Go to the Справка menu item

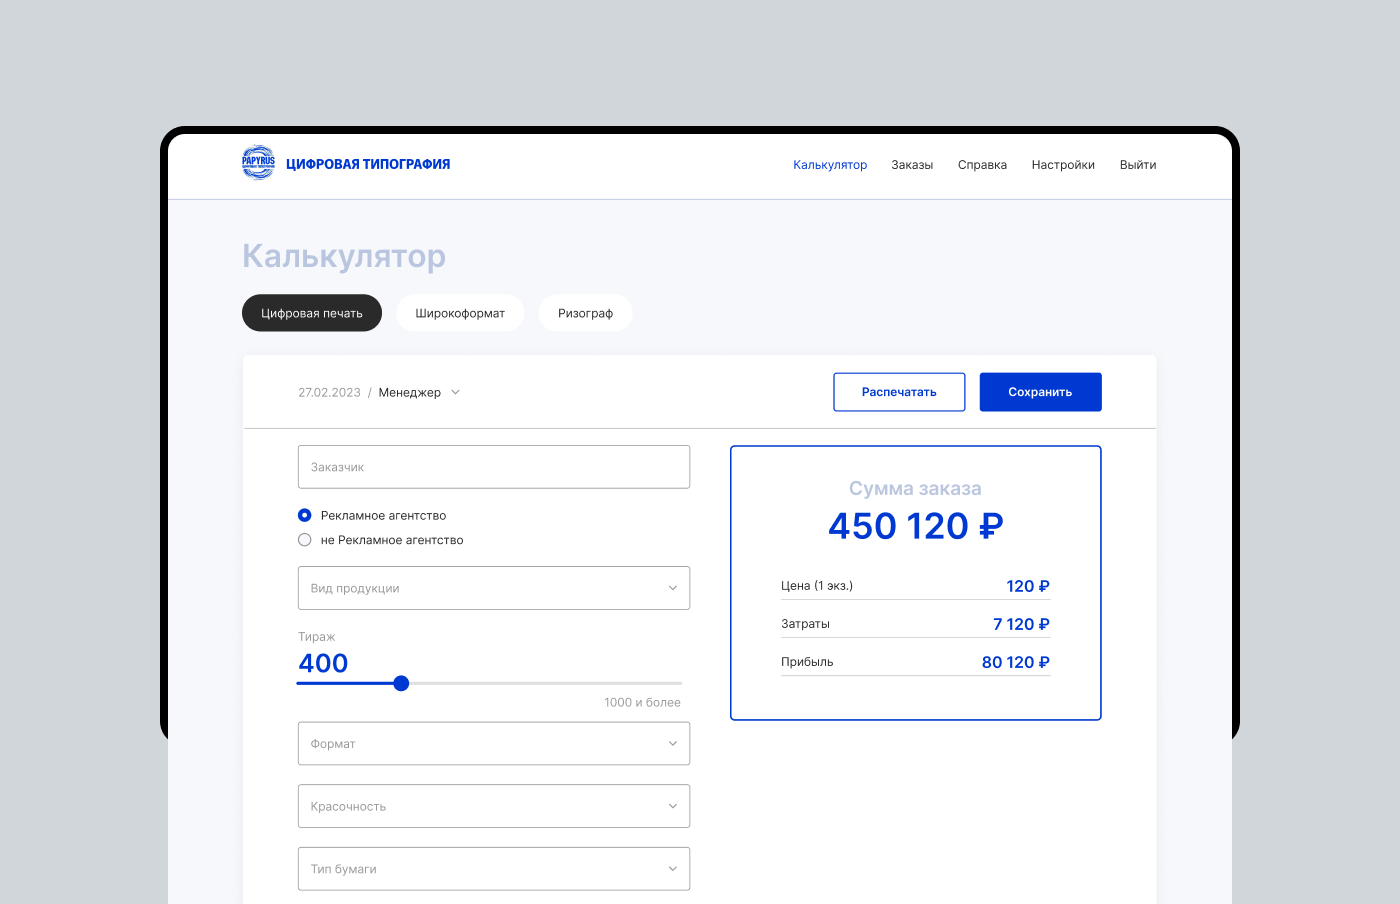point(982,165)
